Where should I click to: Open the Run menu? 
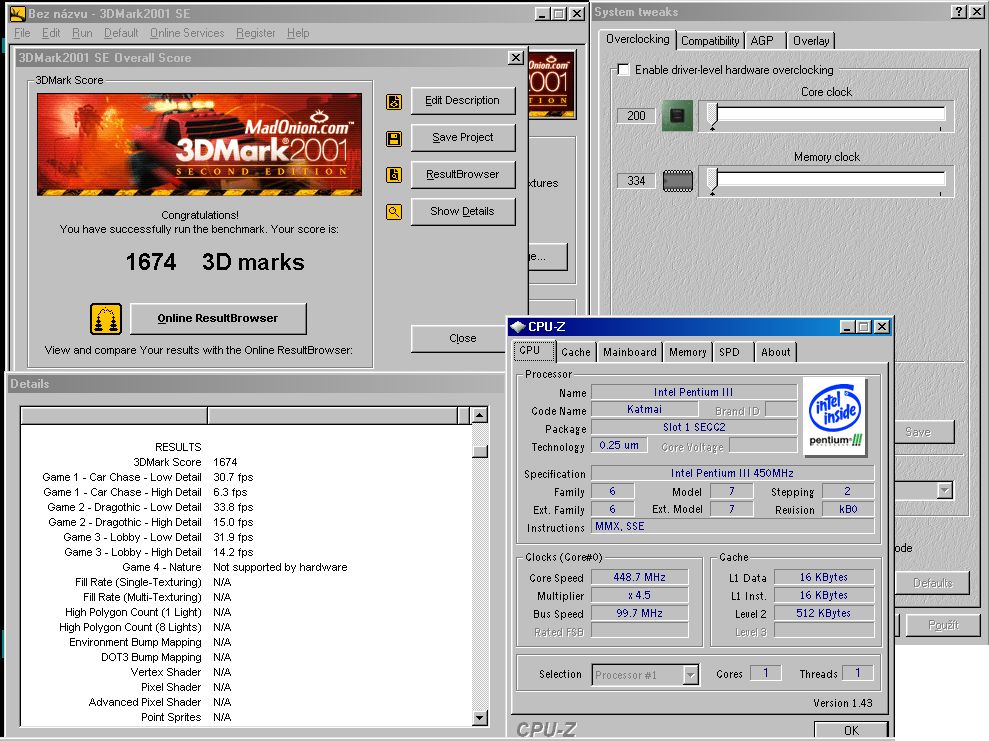click(82, 33)
